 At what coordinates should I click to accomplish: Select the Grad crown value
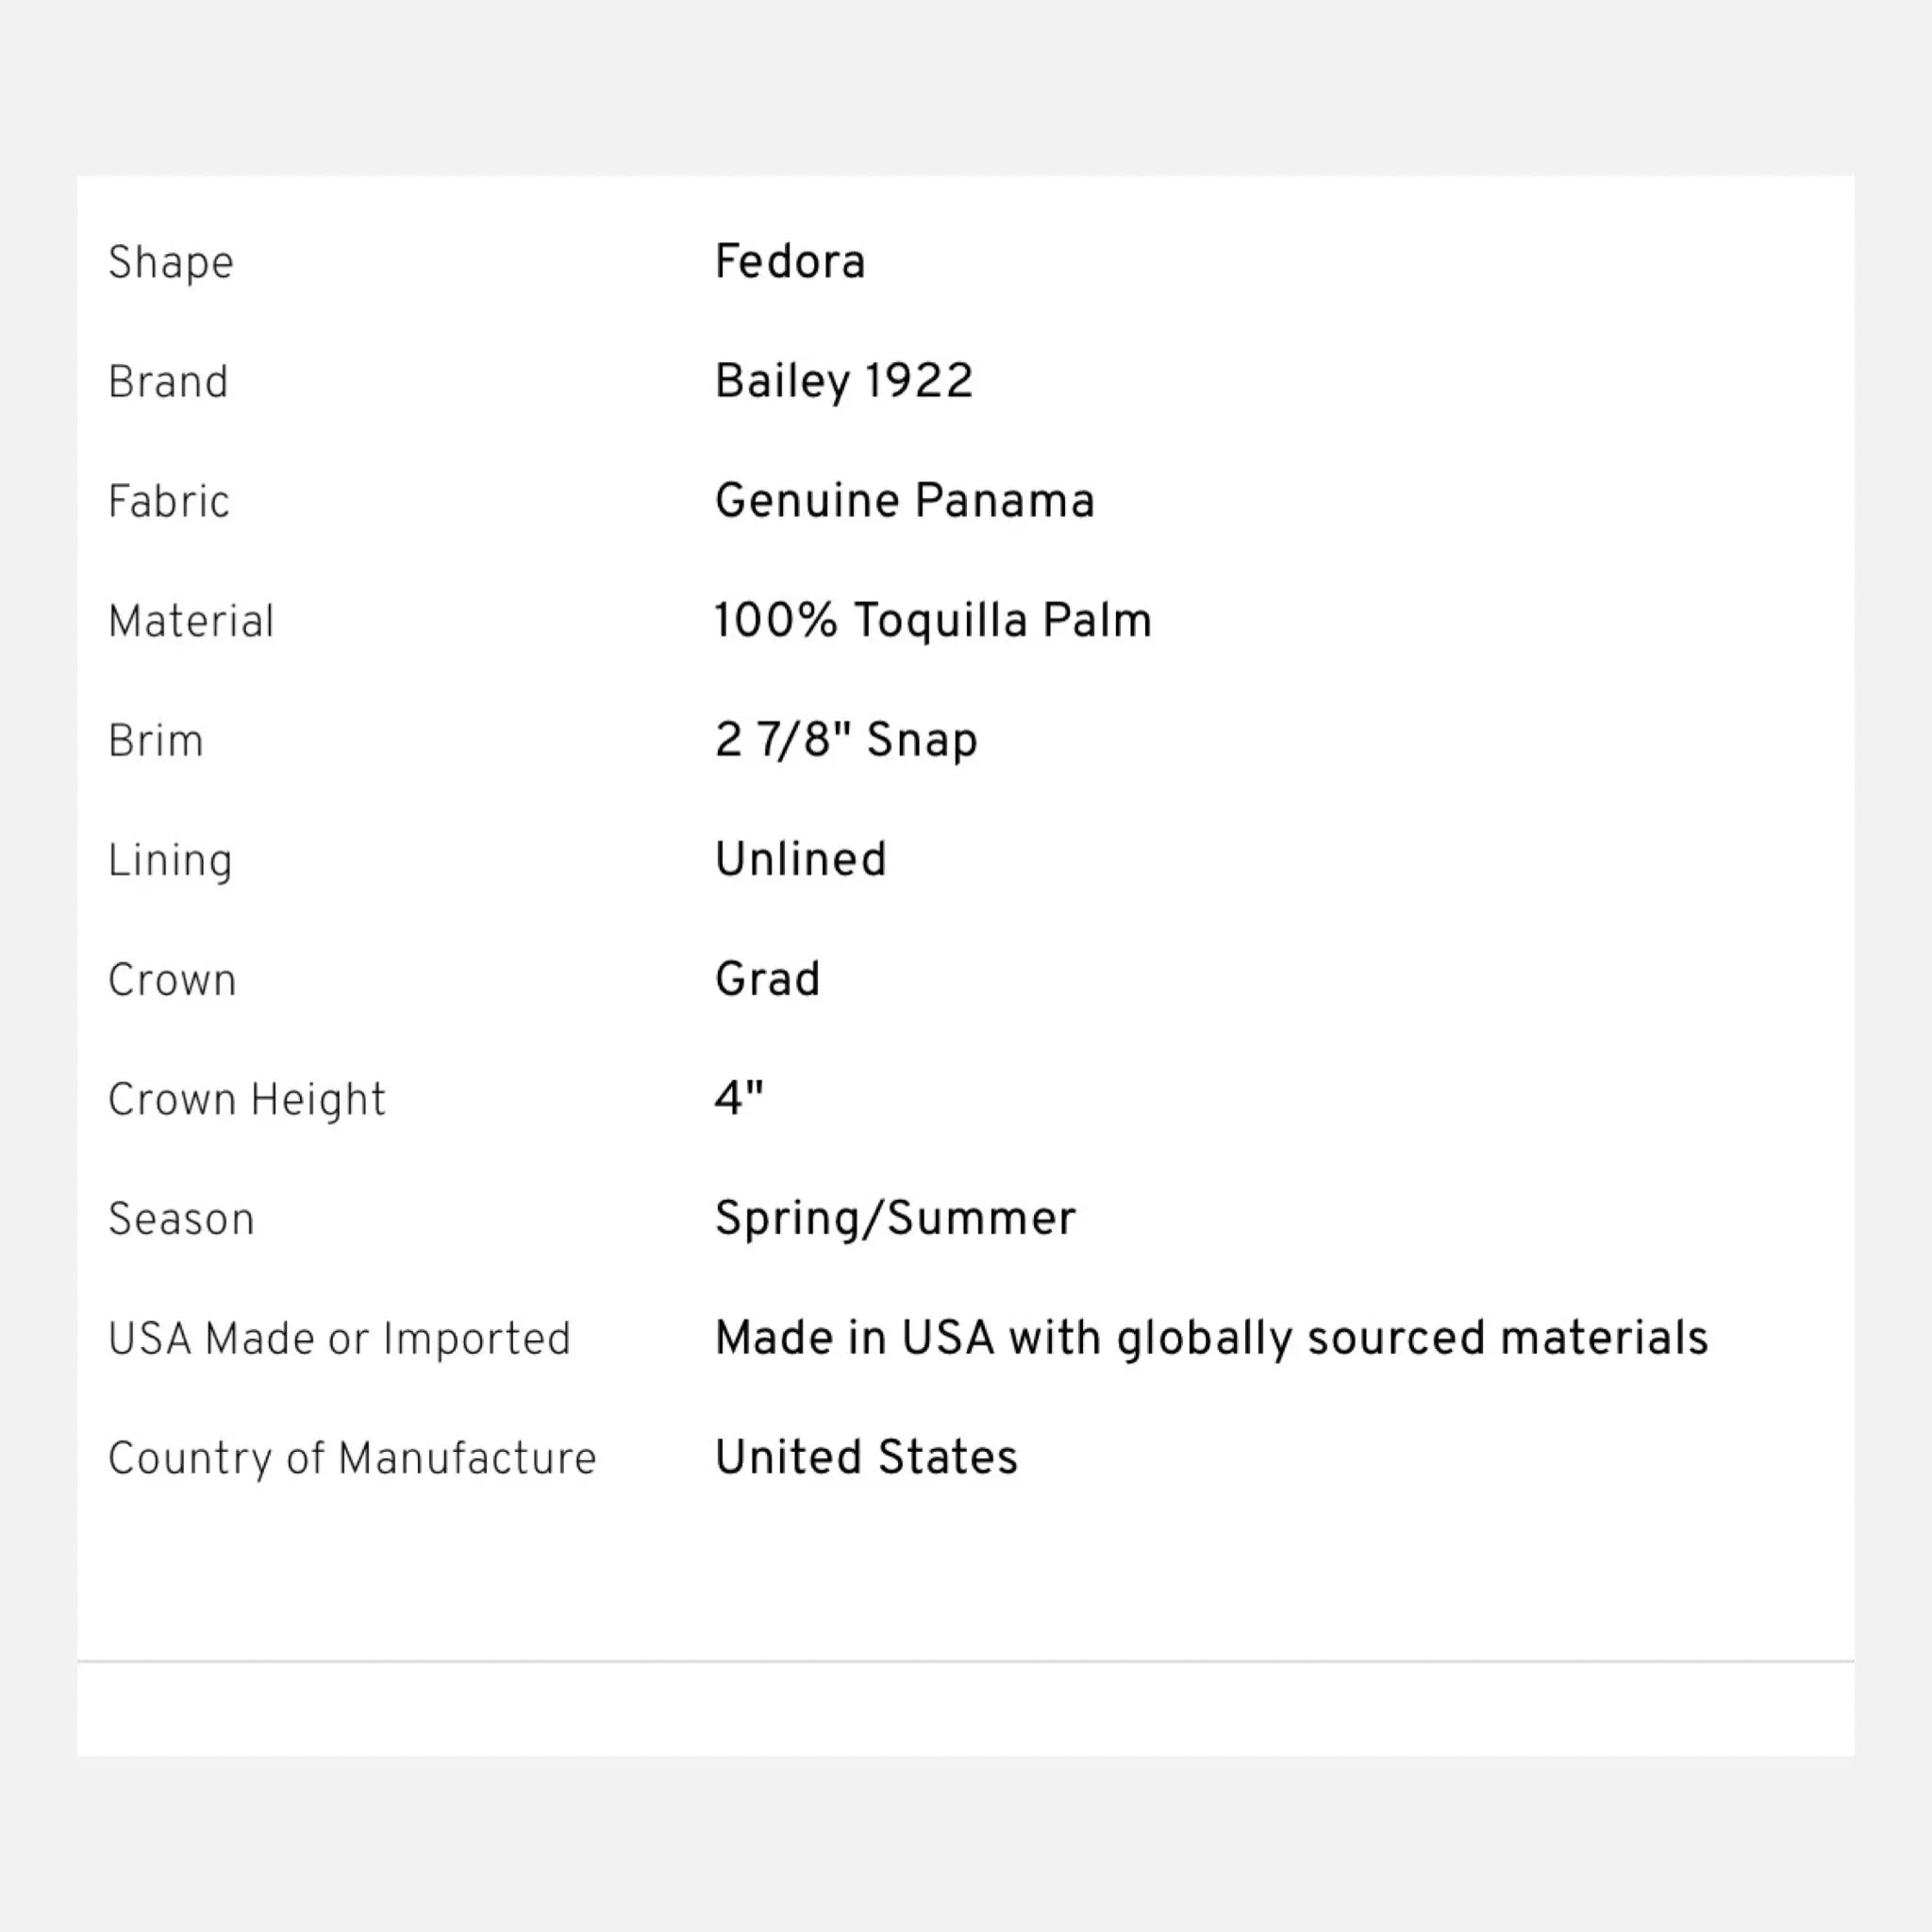point(768,979)
